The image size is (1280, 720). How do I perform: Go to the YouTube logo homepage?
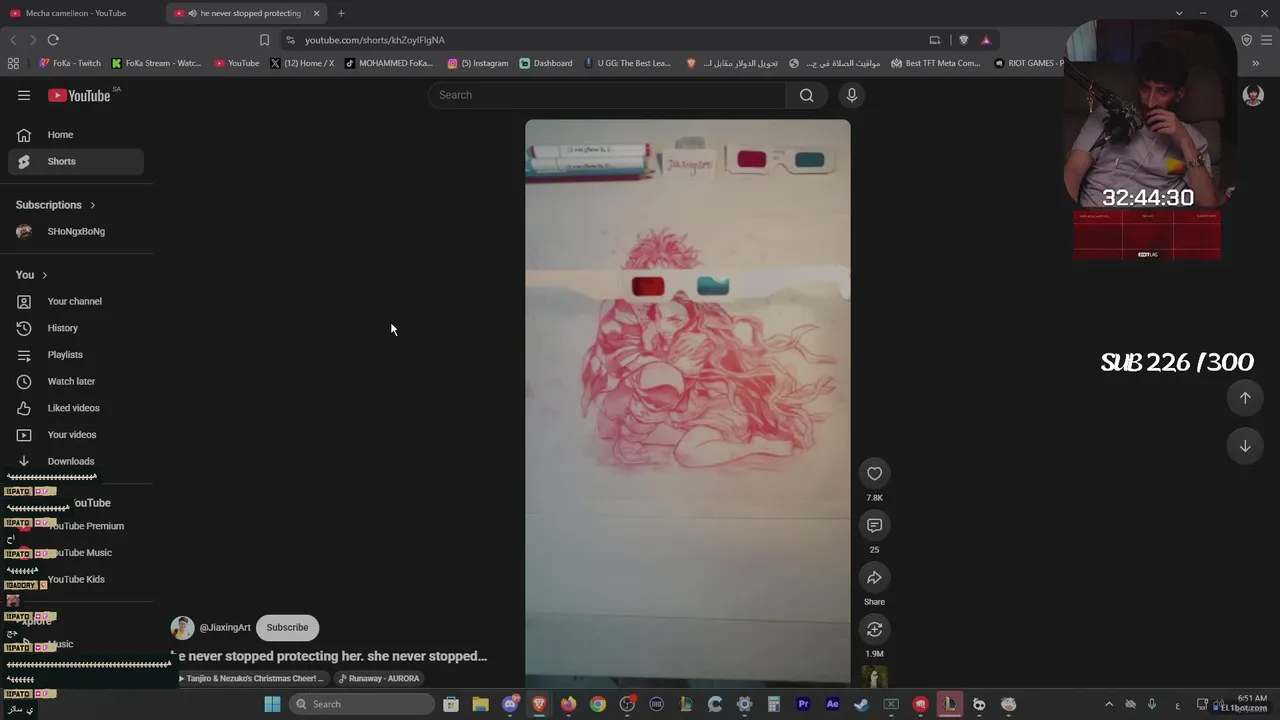[79, 95]
